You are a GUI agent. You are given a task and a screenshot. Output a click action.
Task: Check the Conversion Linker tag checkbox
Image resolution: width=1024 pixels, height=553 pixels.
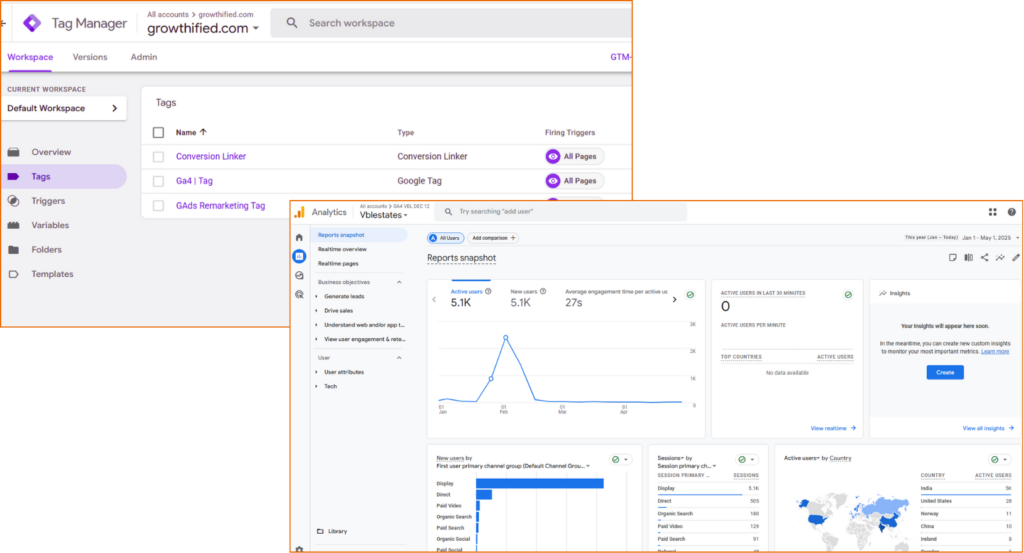coord(158,157)
